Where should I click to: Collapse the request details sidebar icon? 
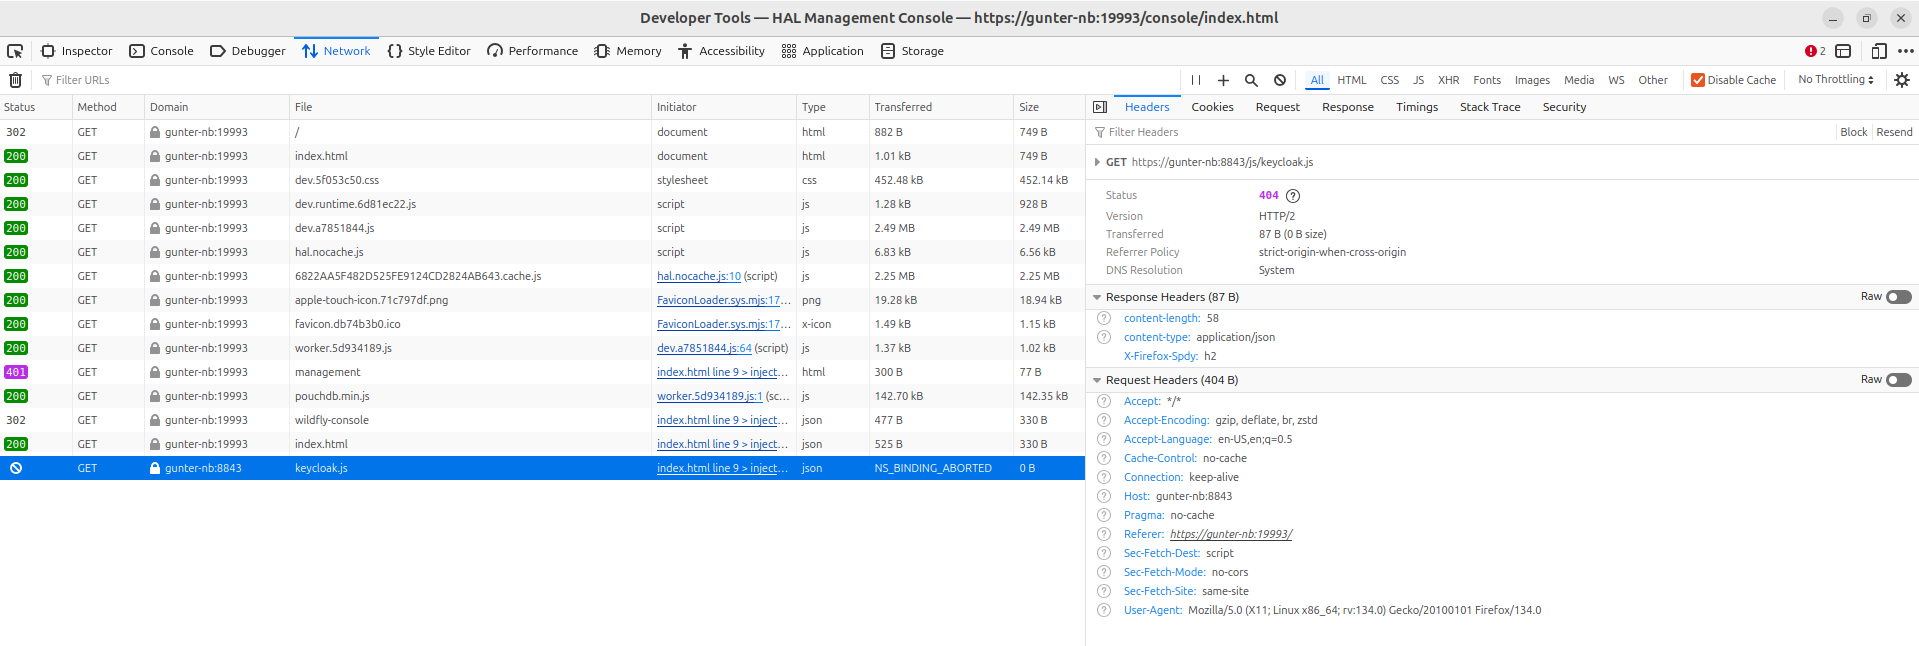[1100, 107]
